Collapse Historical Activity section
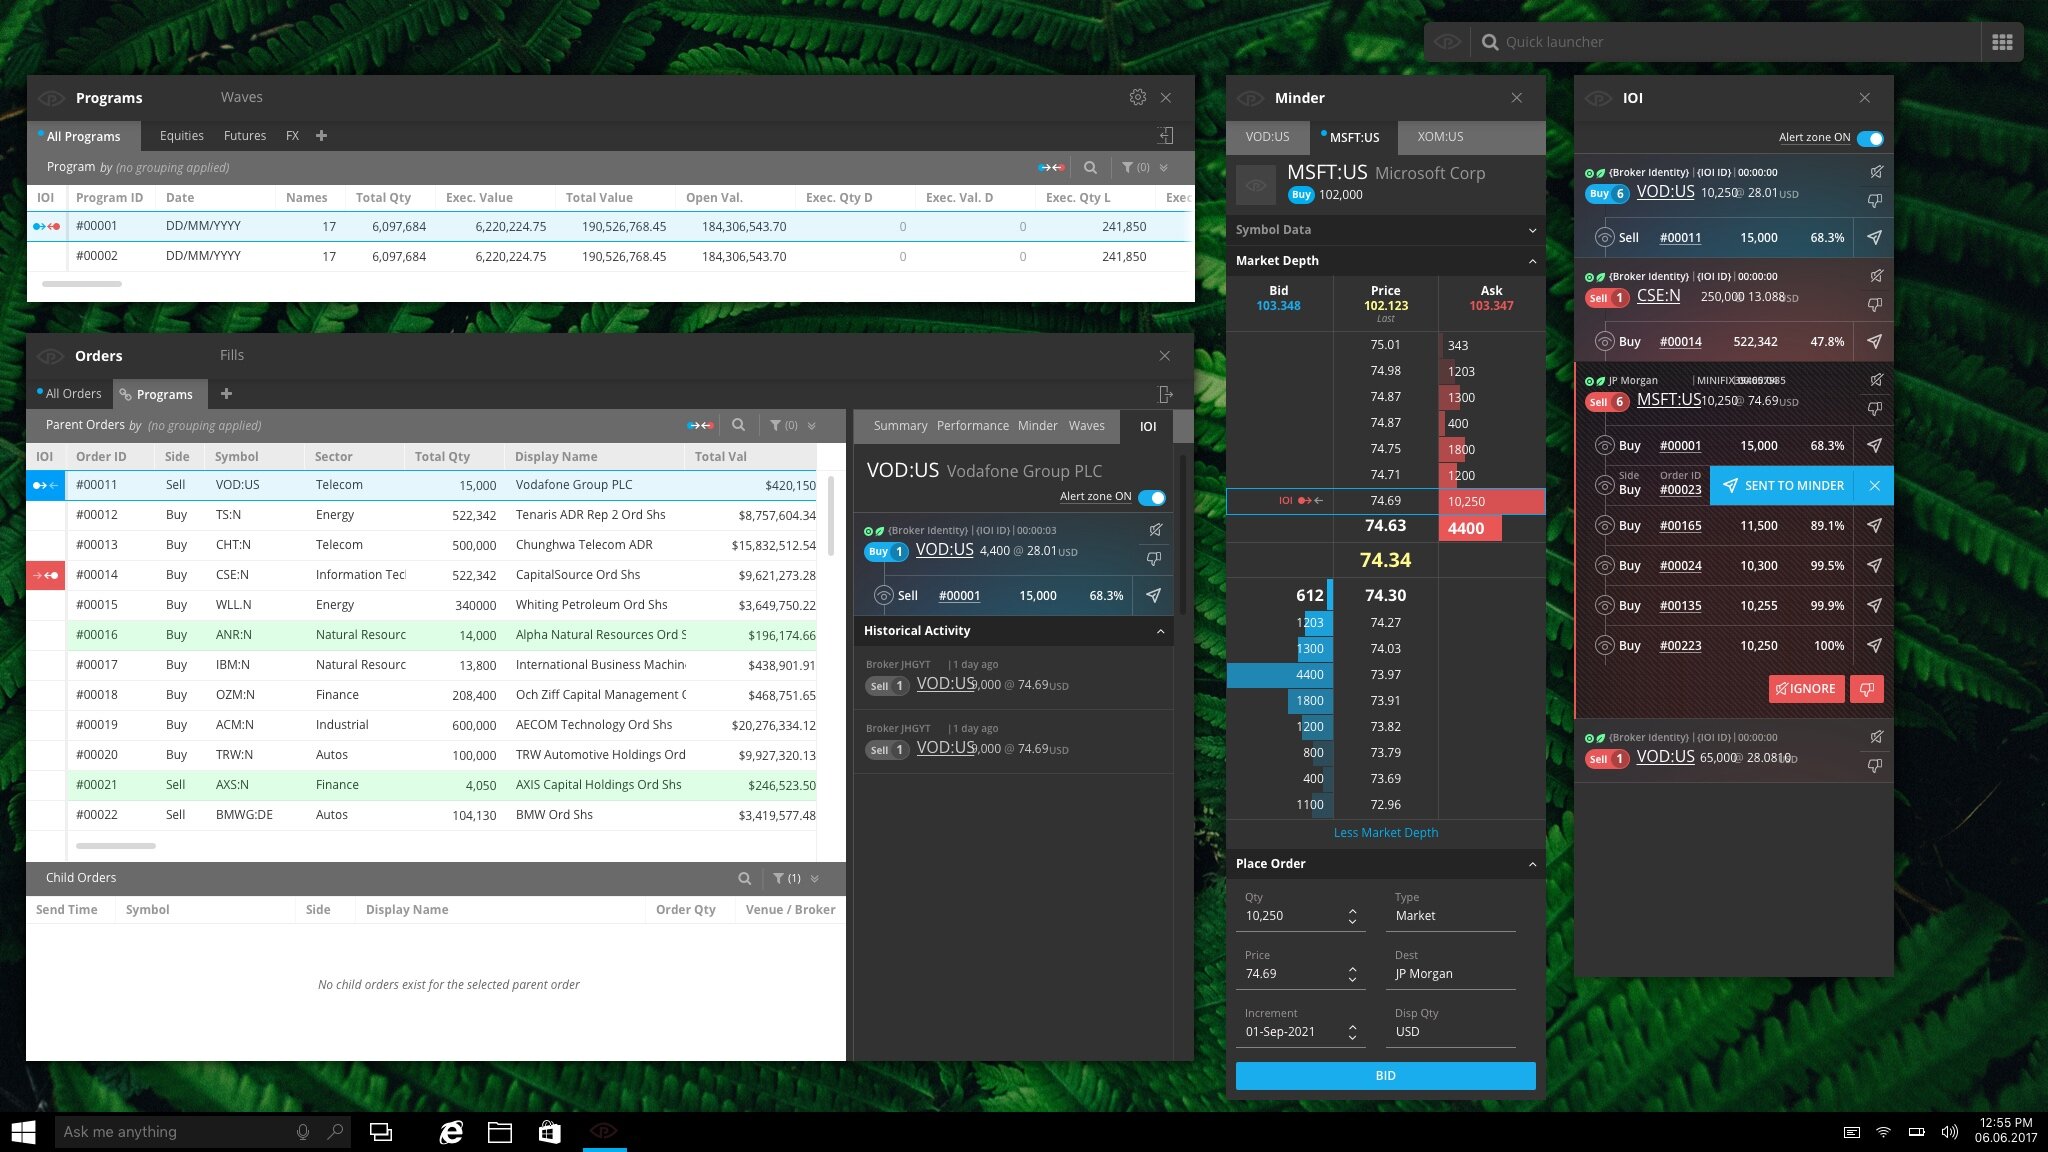 1160,631
